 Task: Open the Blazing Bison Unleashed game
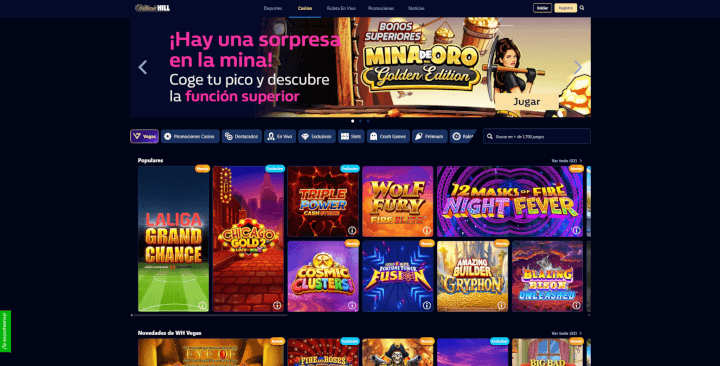click(x=547, y=276)
